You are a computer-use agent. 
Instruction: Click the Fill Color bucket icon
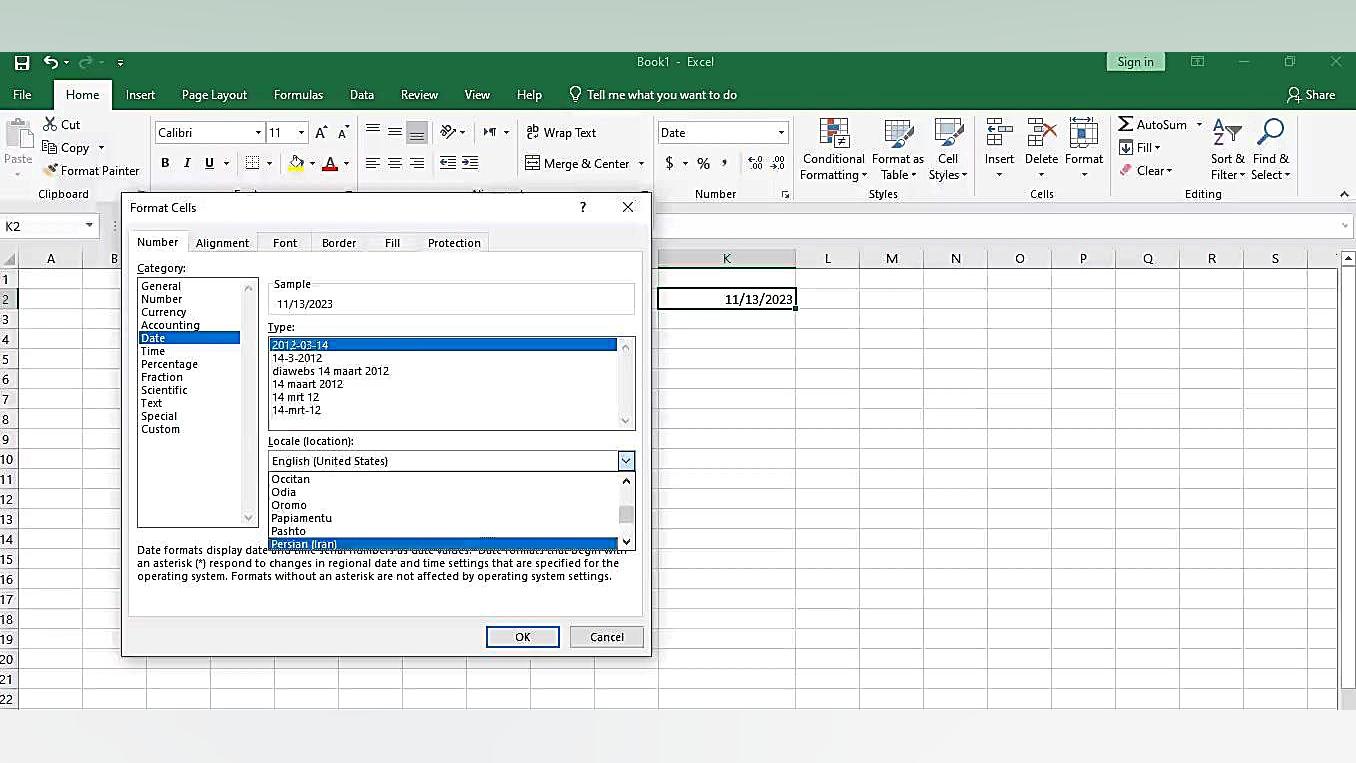coord(296,163)
